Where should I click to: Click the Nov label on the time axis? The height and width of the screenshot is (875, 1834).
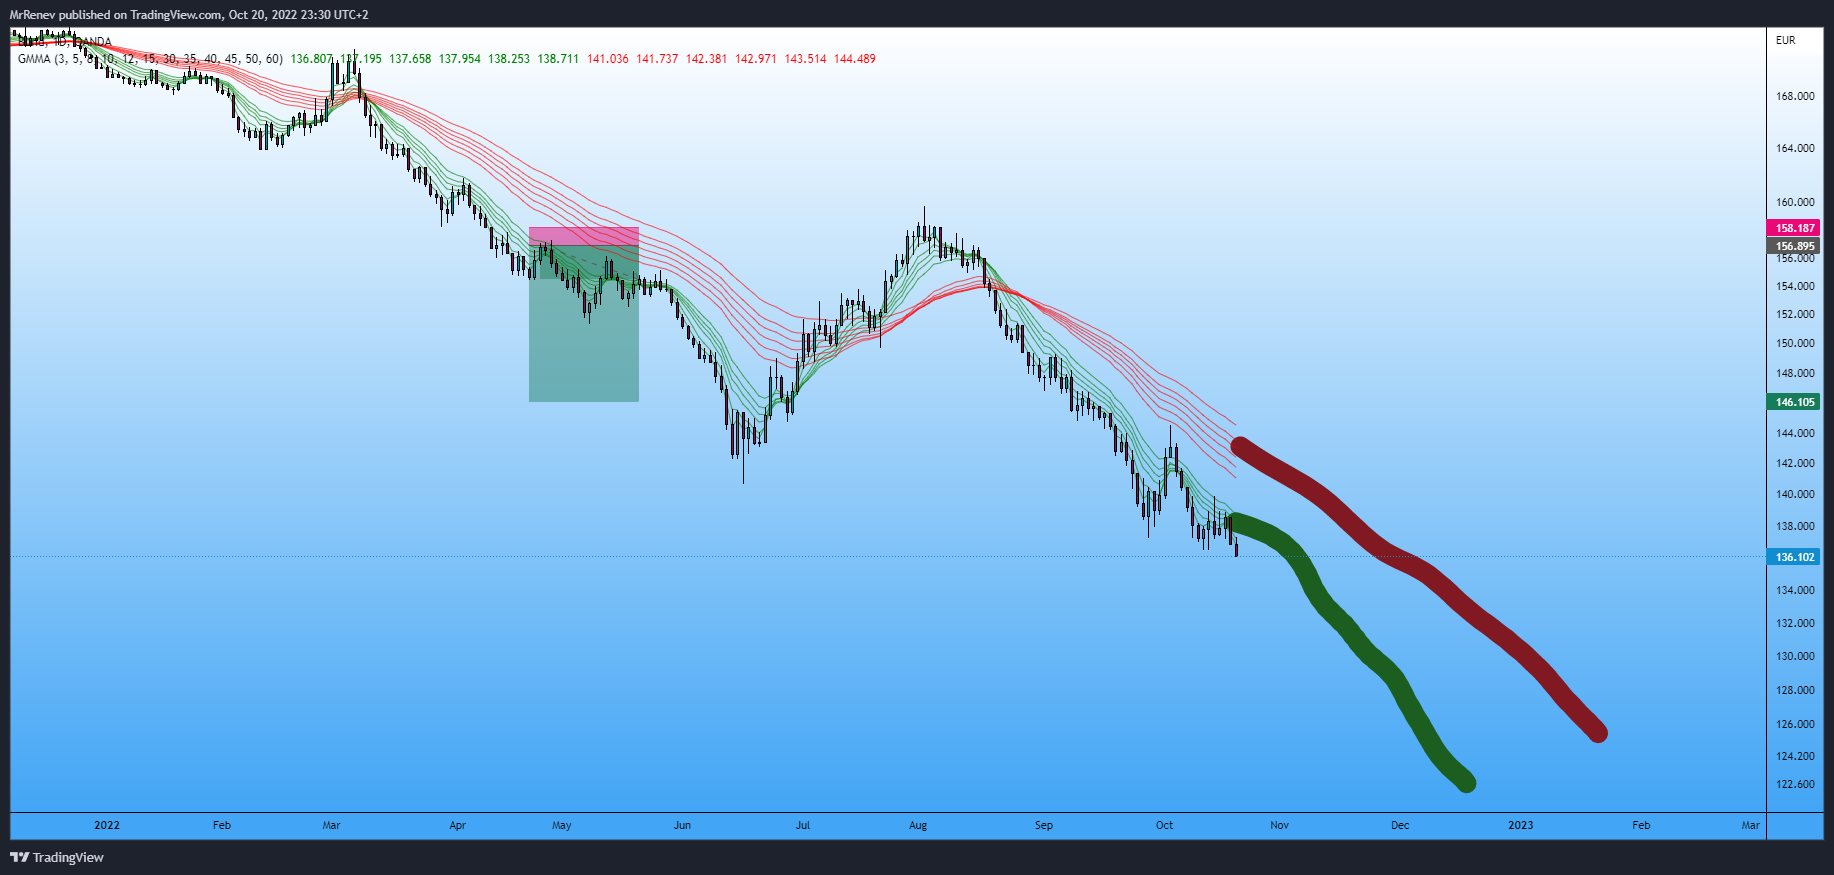click(1280, 825)
